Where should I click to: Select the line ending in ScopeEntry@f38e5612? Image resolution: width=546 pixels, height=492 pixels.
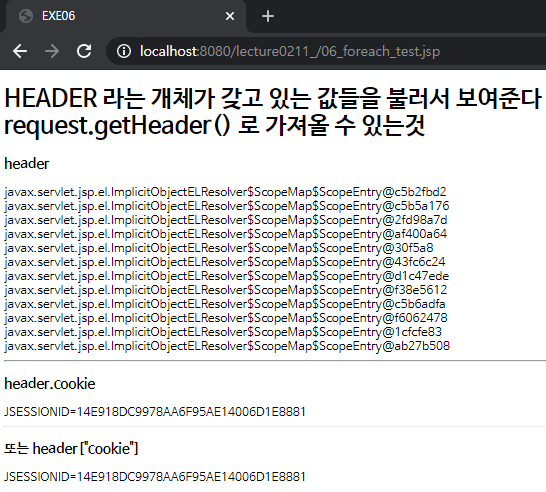point(226,290)
